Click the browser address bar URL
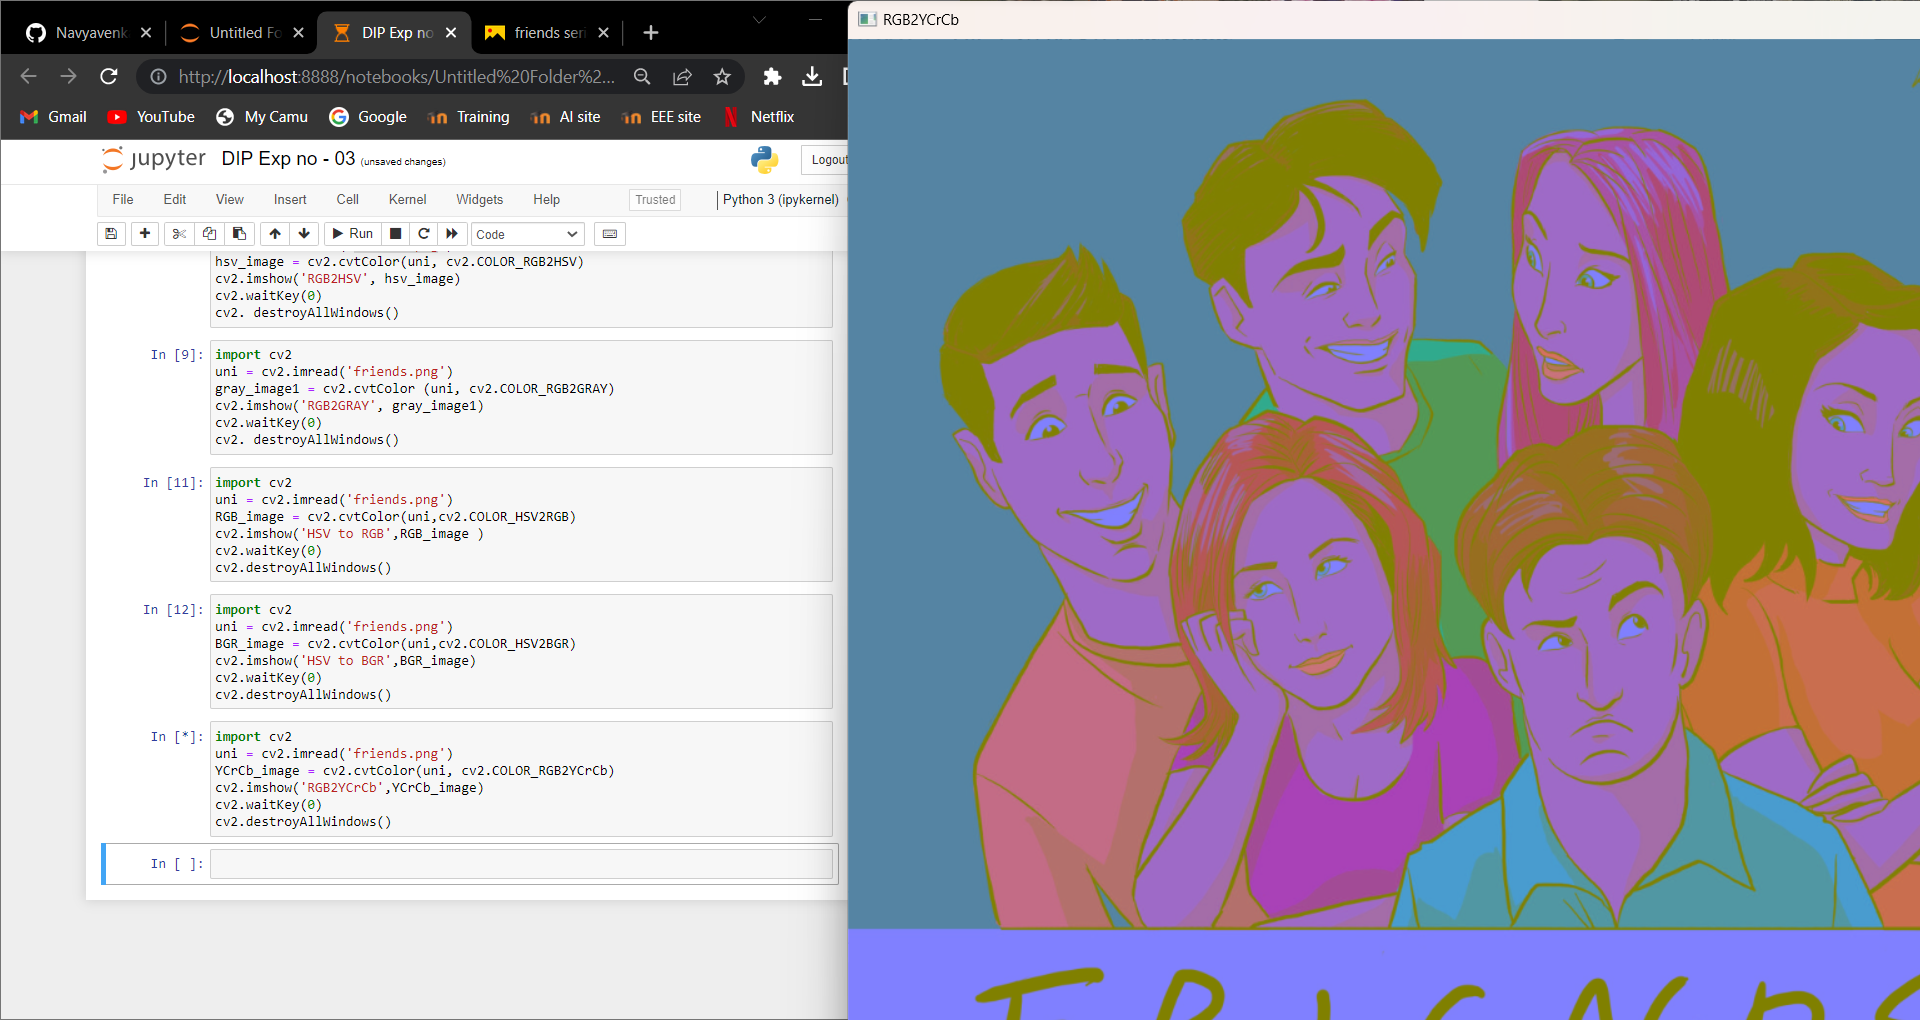This screenshot has height=1020, width=1920. coord(396,77)
